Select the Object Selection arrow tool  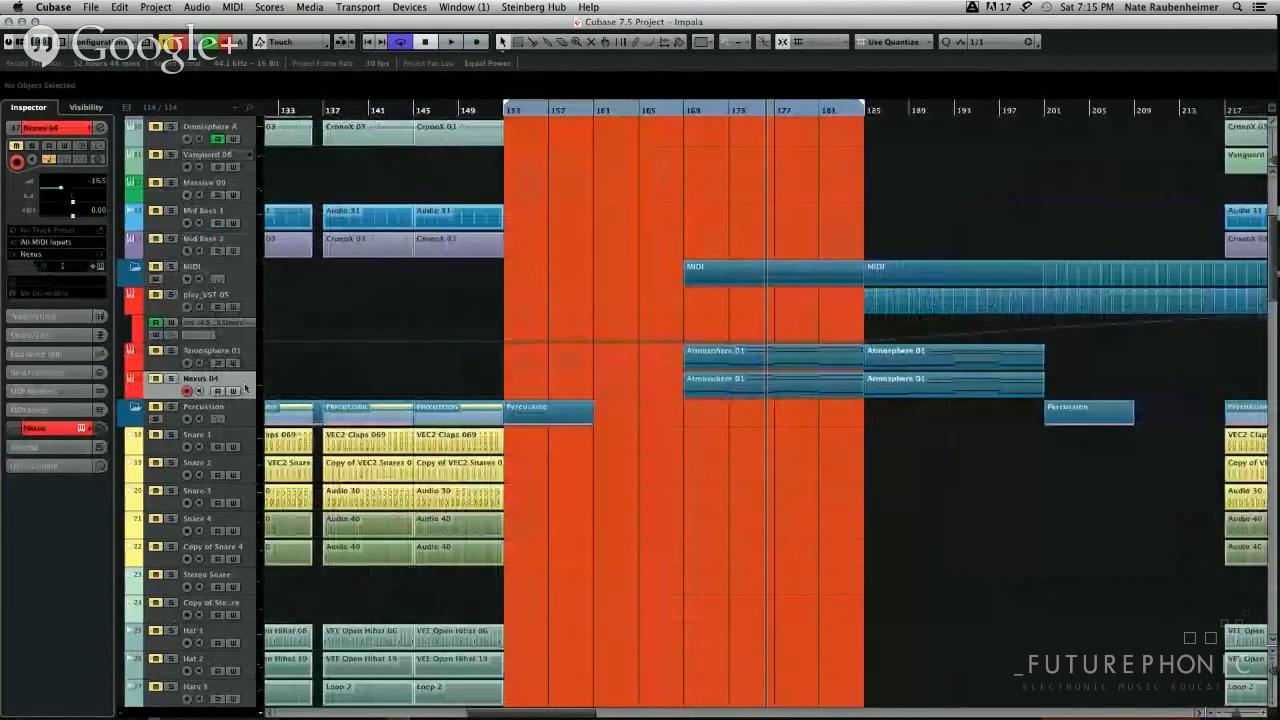(503, 42)
